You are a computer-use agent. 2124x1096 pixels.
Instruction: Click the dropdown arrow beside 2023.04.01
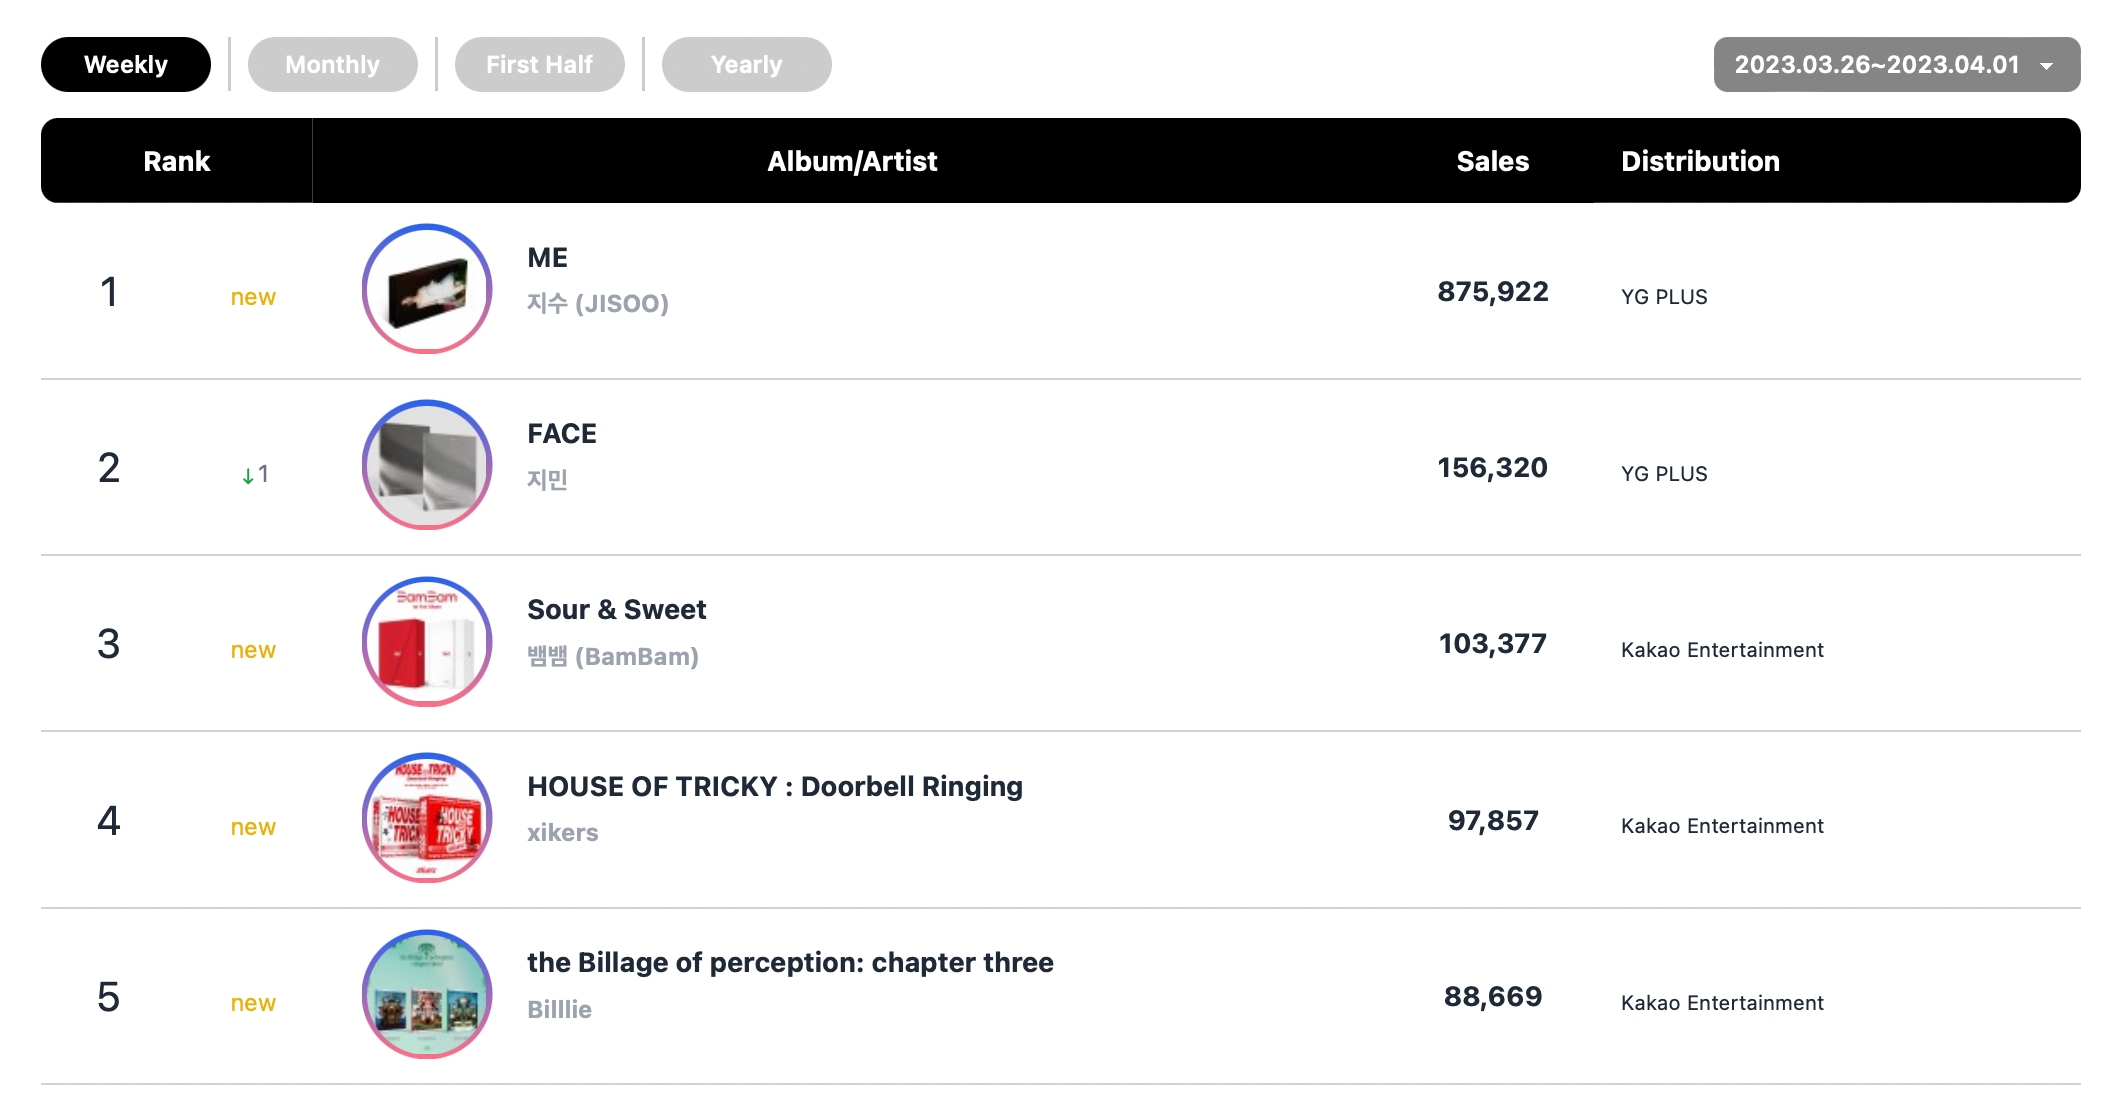2047,66
